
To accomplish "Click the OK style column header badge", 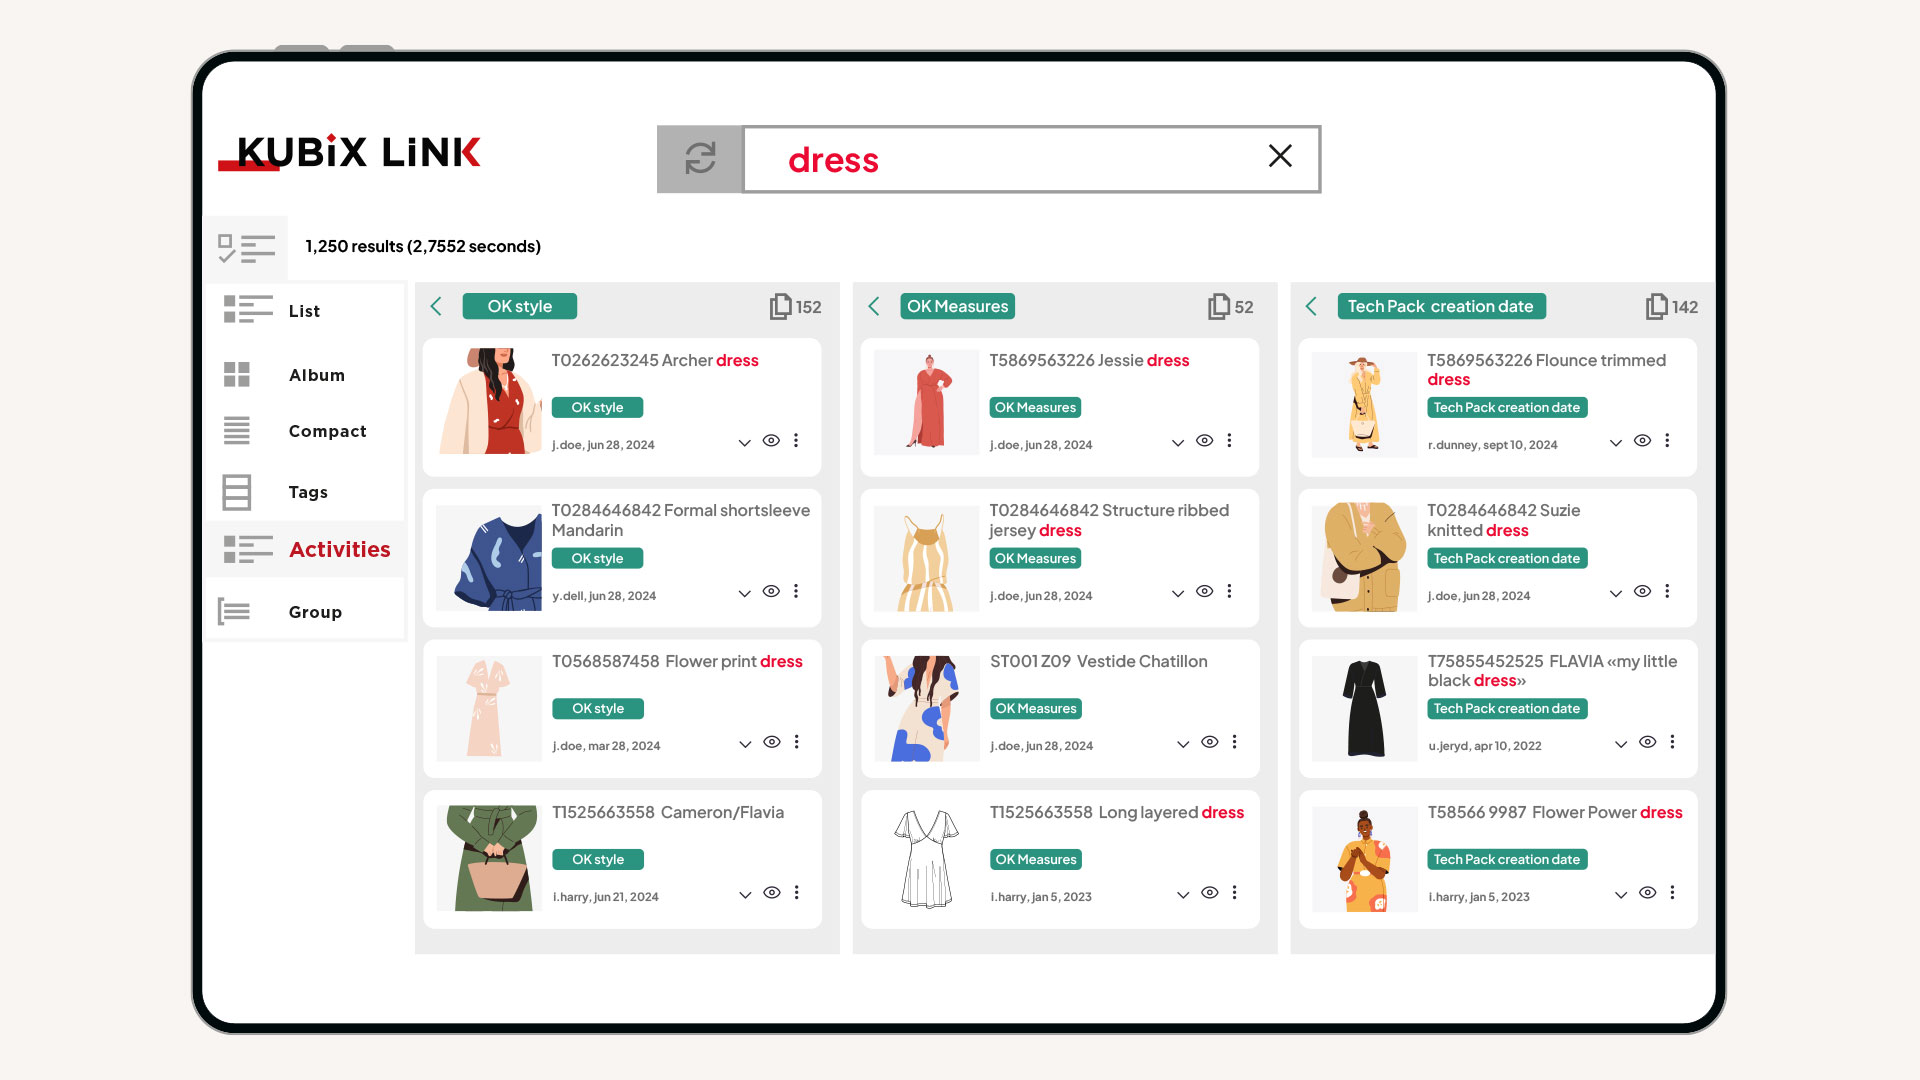I will [x=519, y=306].
